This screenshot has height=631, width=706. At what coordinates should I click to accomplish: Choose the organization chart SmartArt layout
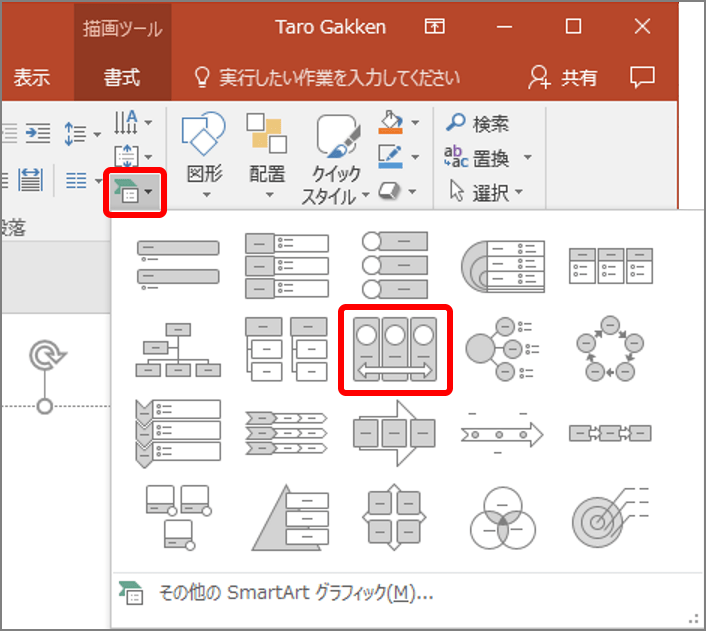tap(178, 350)
